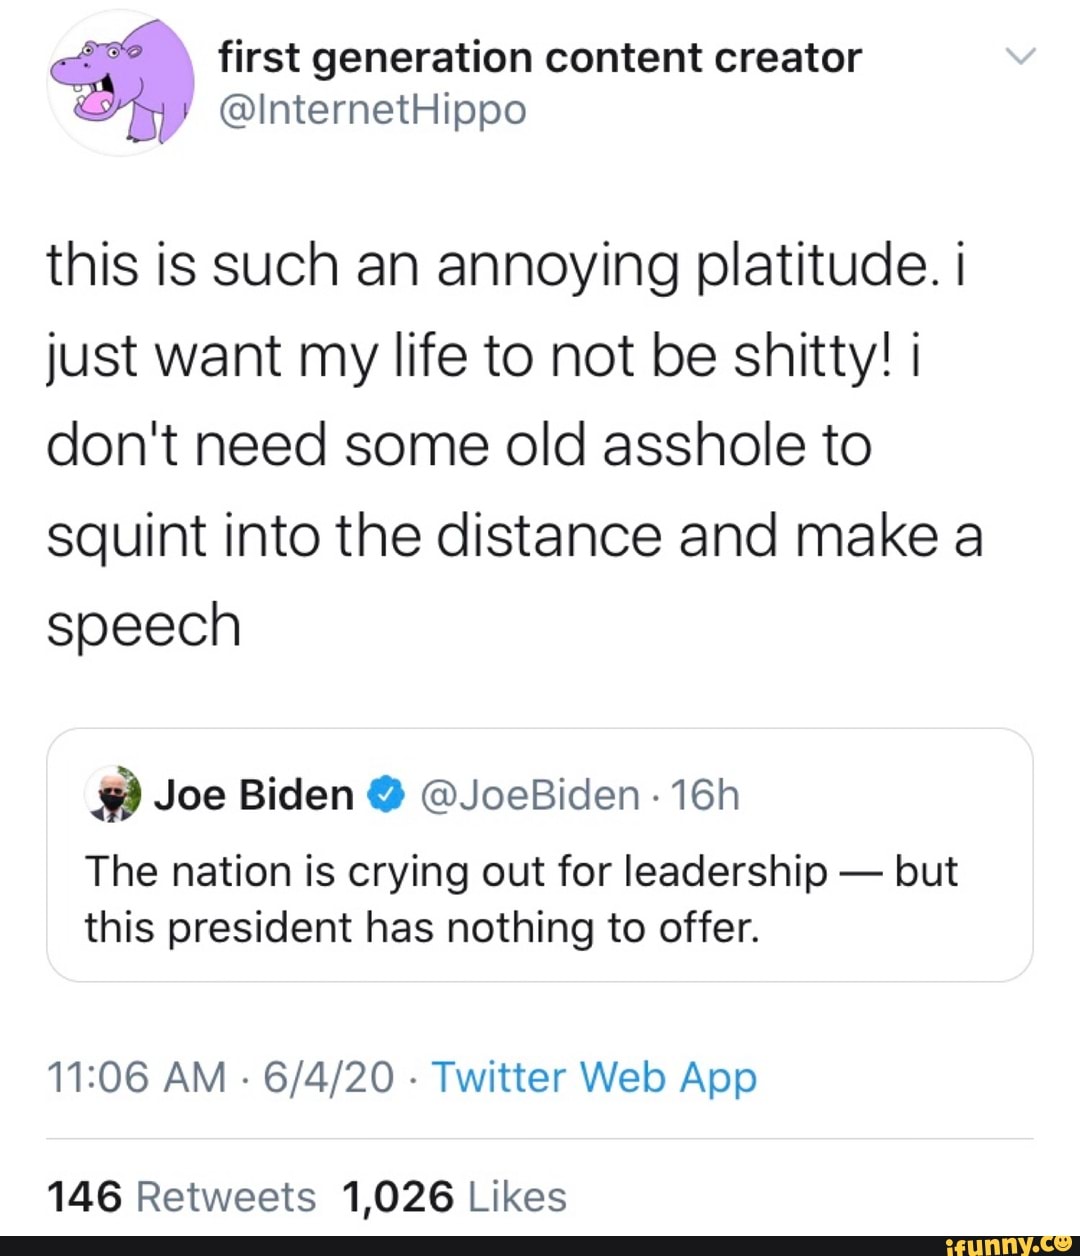Screen dimensions: 1080x1256
Task: Open the tweet options chevron menu
Action: 1021,57
